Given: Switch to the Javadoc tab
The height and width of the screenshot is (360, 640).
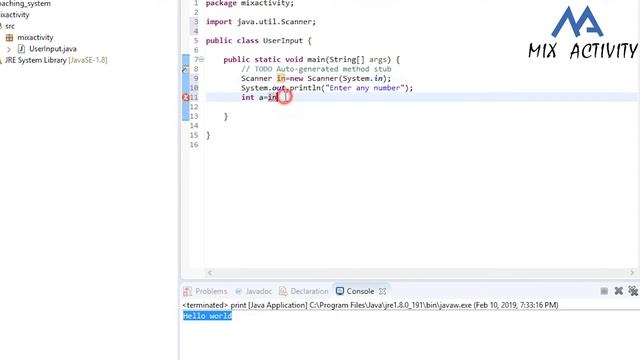Looking at the screenshot, I should 258,291.
